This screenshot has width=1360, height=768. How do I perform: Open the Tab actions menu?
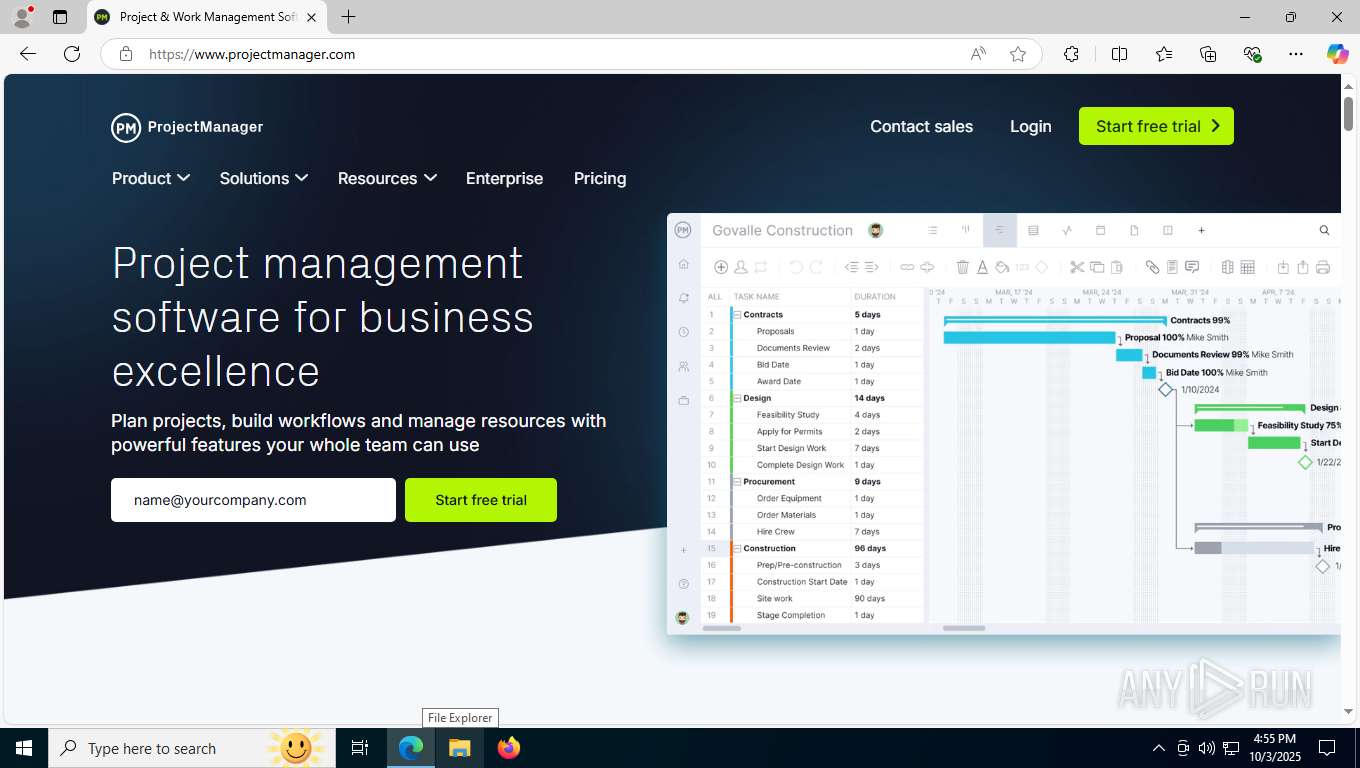pos(60,17)
